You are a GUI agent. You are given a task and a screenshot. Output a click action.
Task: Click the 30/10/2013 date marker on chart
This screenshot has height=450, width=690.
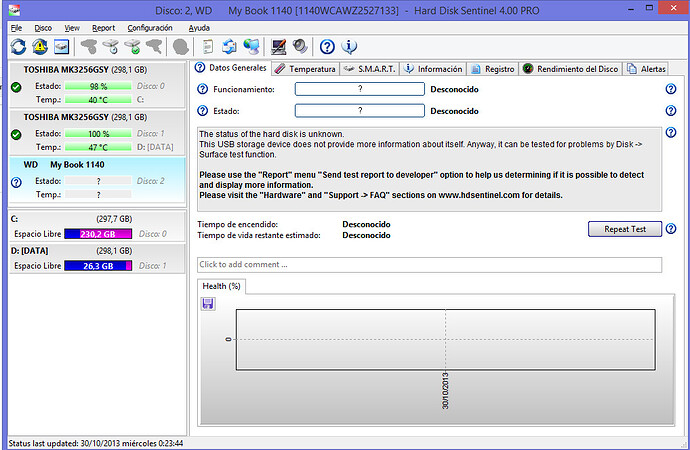click(445, 391)
